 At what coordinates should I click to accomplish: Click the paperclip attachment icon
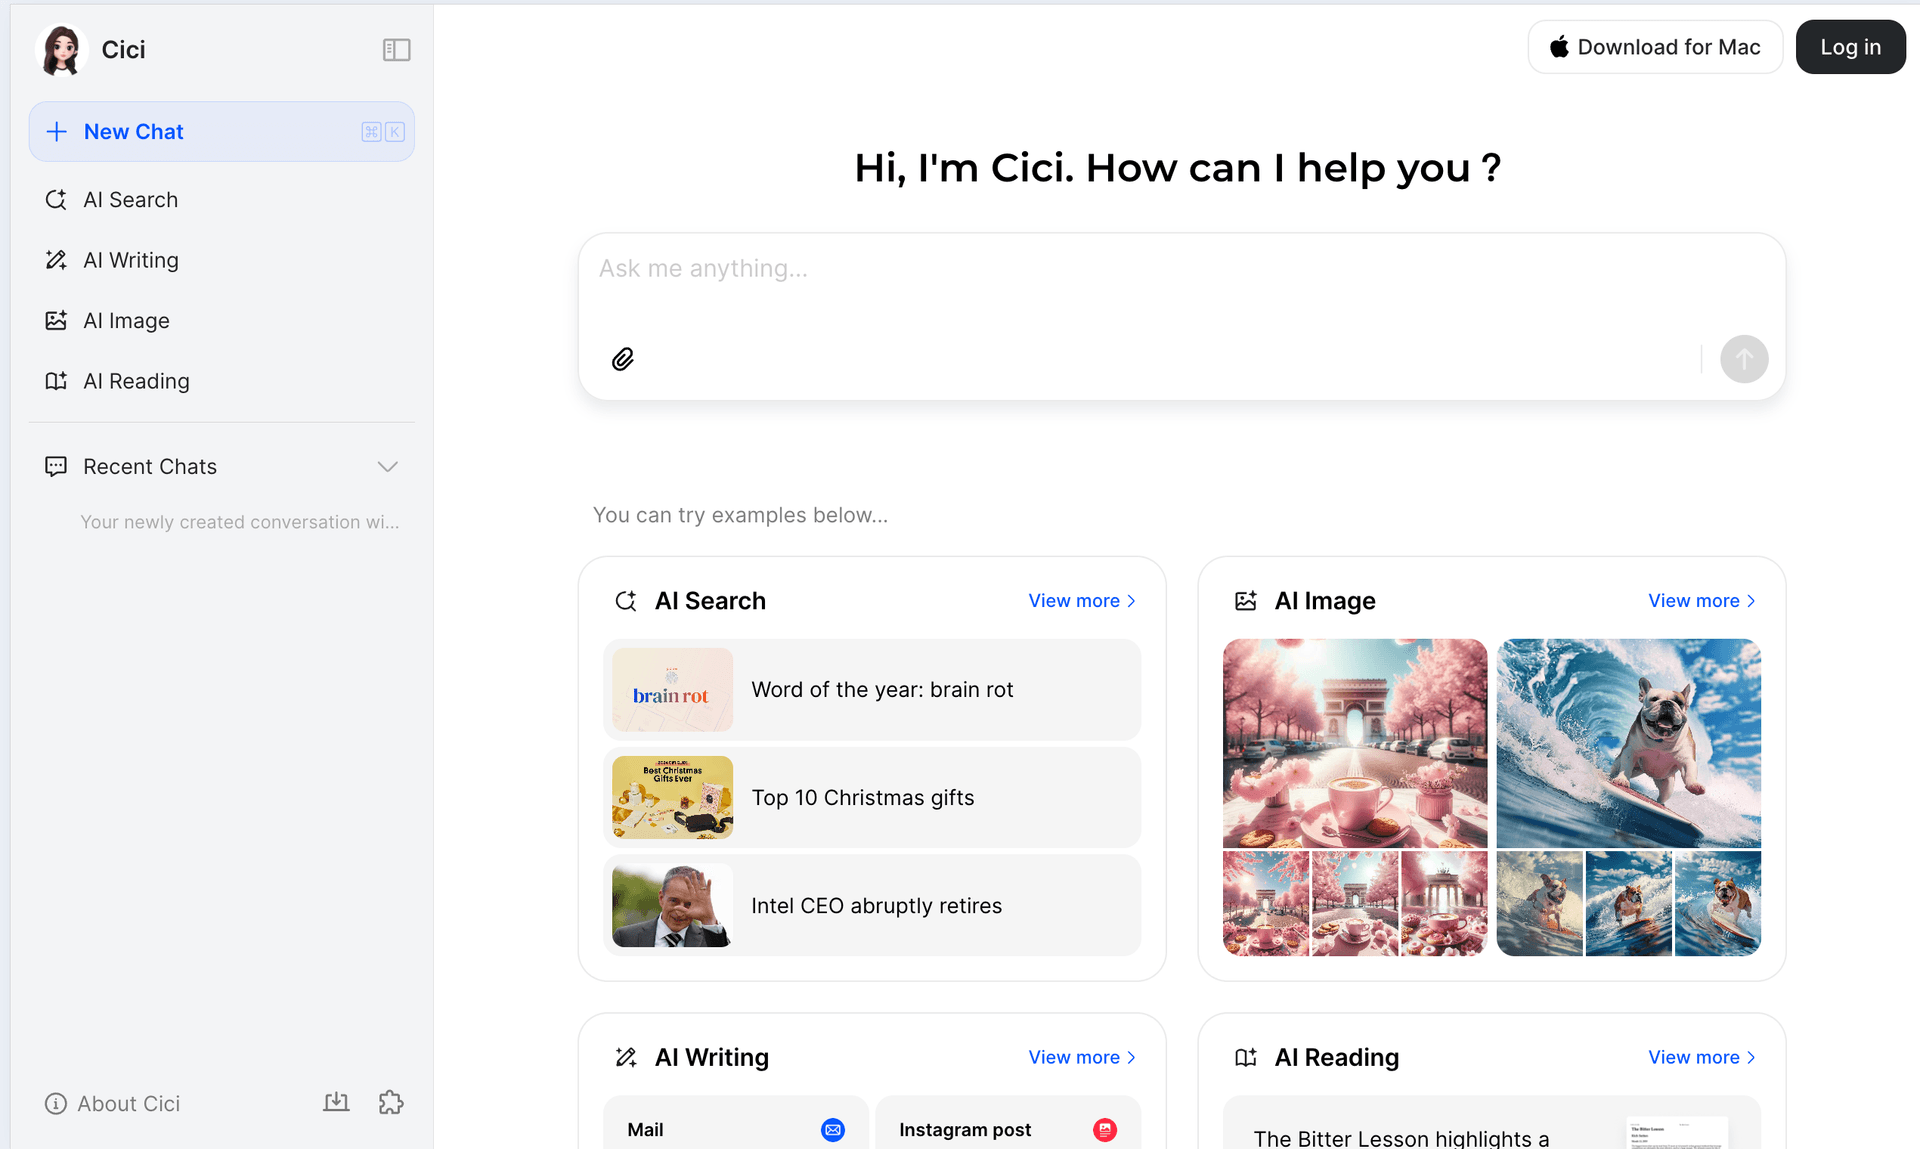623,359
